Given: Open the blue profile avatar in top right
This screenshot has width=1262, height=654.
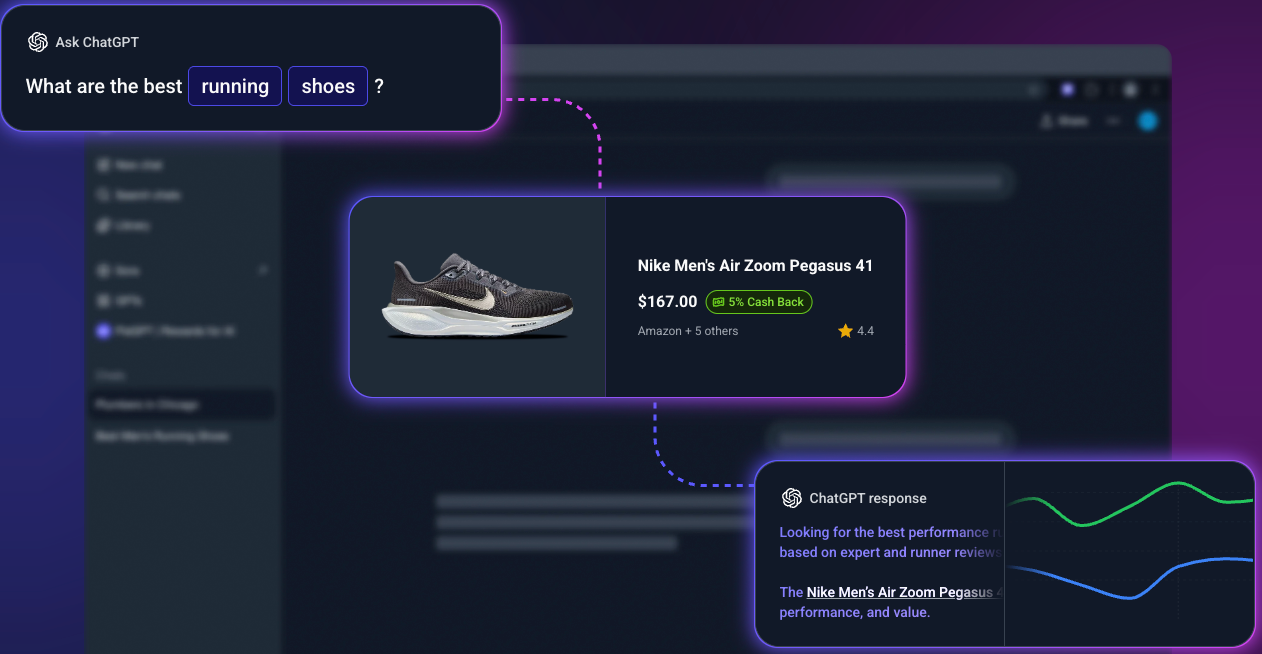Looking at the screenshot, I should click(1148, 121).
